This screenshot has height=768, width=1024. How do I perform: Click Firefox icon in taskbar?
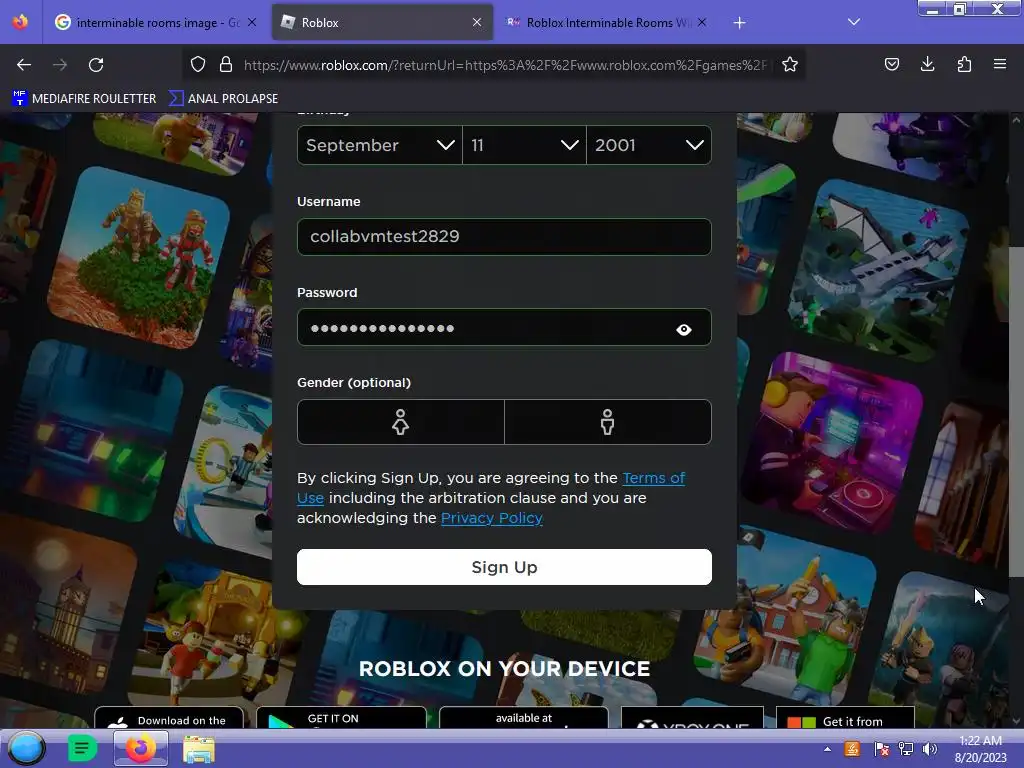(x=140, y=748)
